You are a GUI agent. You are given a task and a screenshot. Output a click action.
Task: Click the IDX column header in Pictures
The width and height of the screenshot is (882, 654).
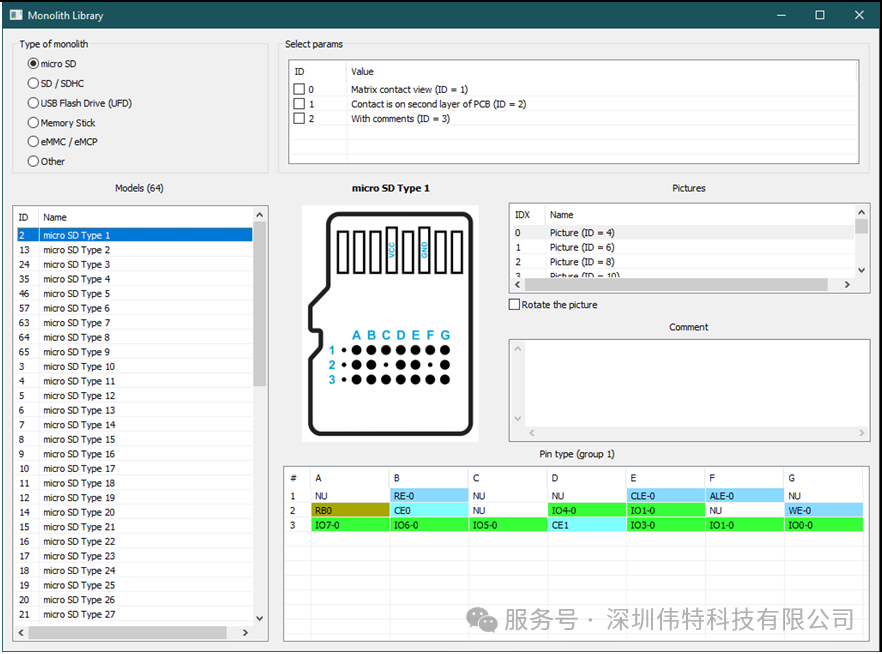(x=524, y=214)
